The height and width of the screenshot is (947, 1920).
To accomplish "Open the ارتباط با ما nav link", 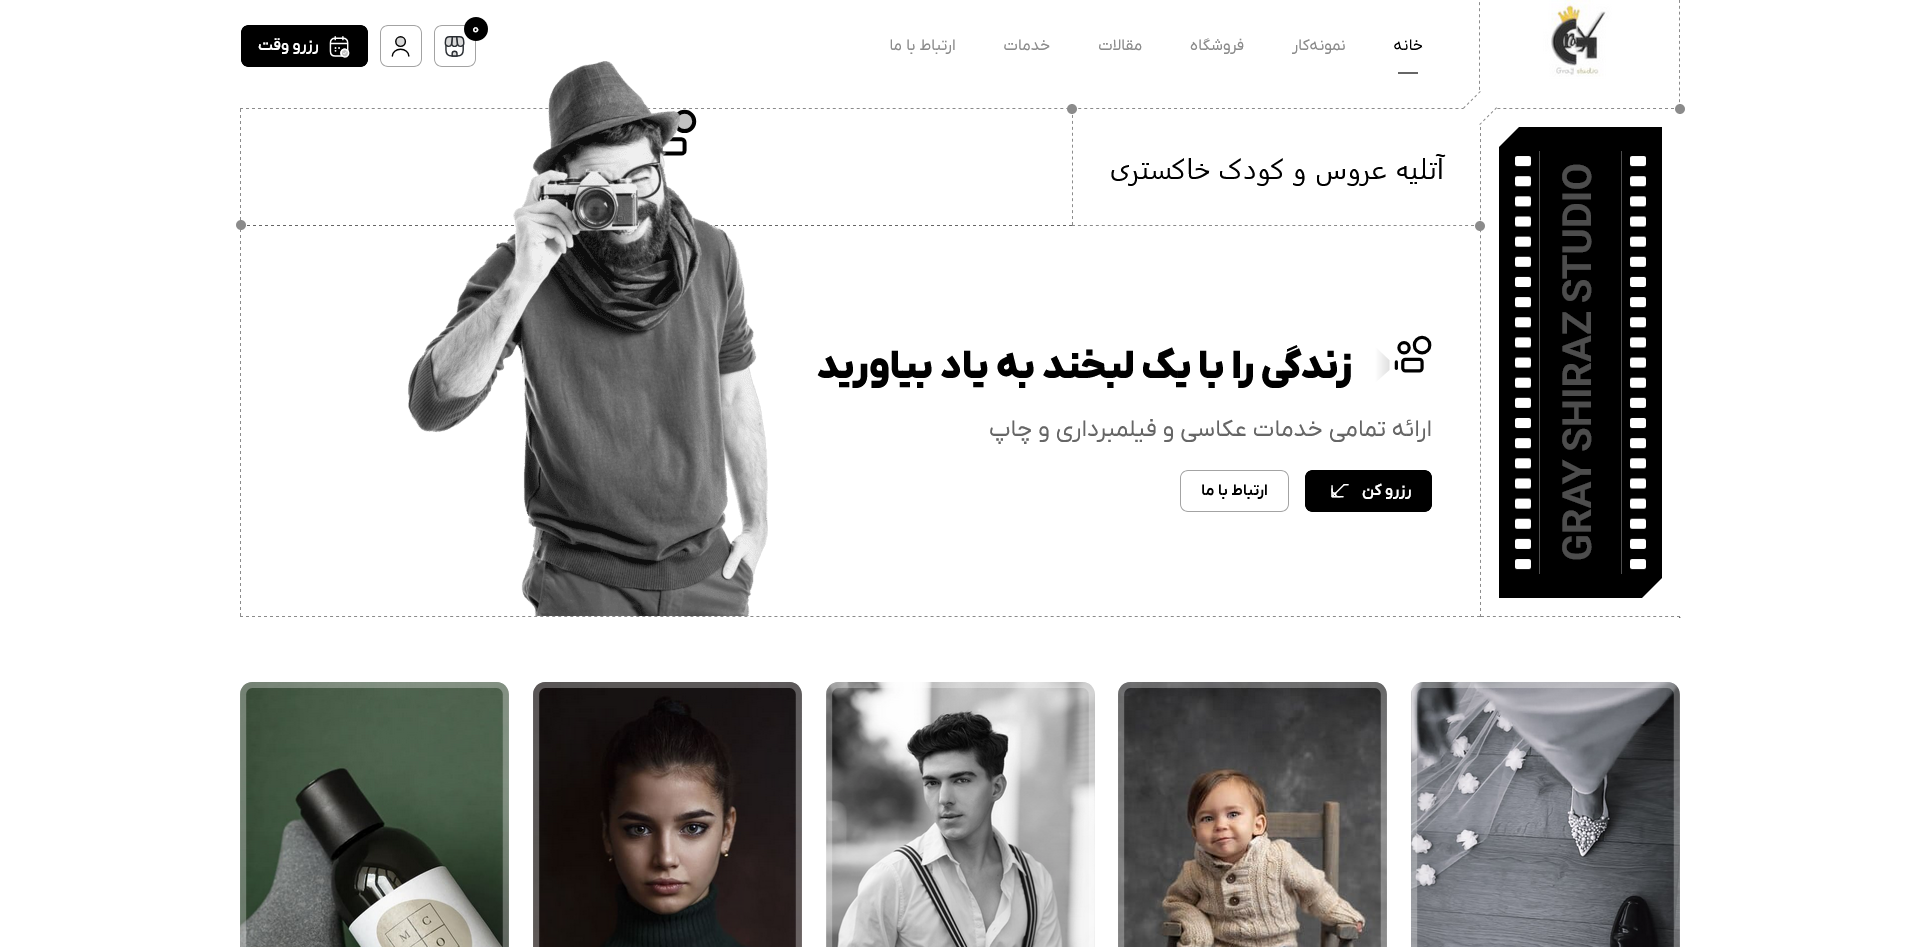I will pyautogui.click(x=923, y=45).
